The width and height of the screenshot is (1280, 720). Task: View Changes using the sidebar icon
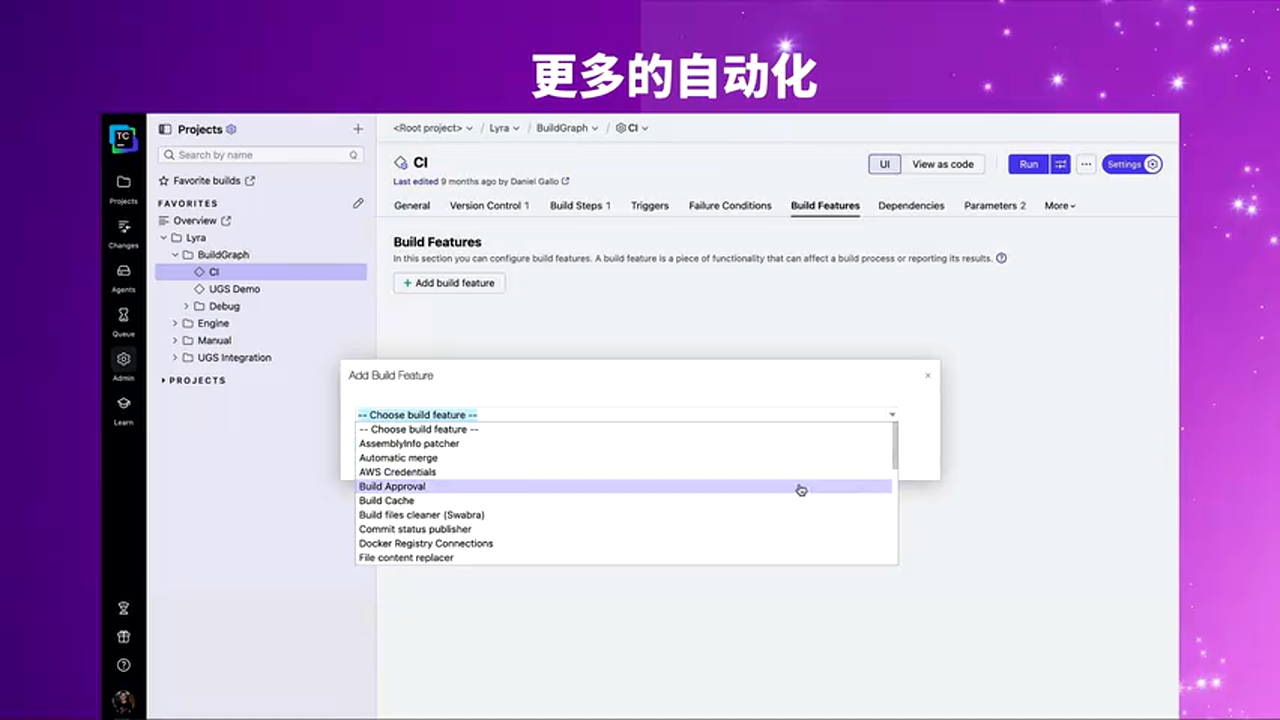point(123,228)
